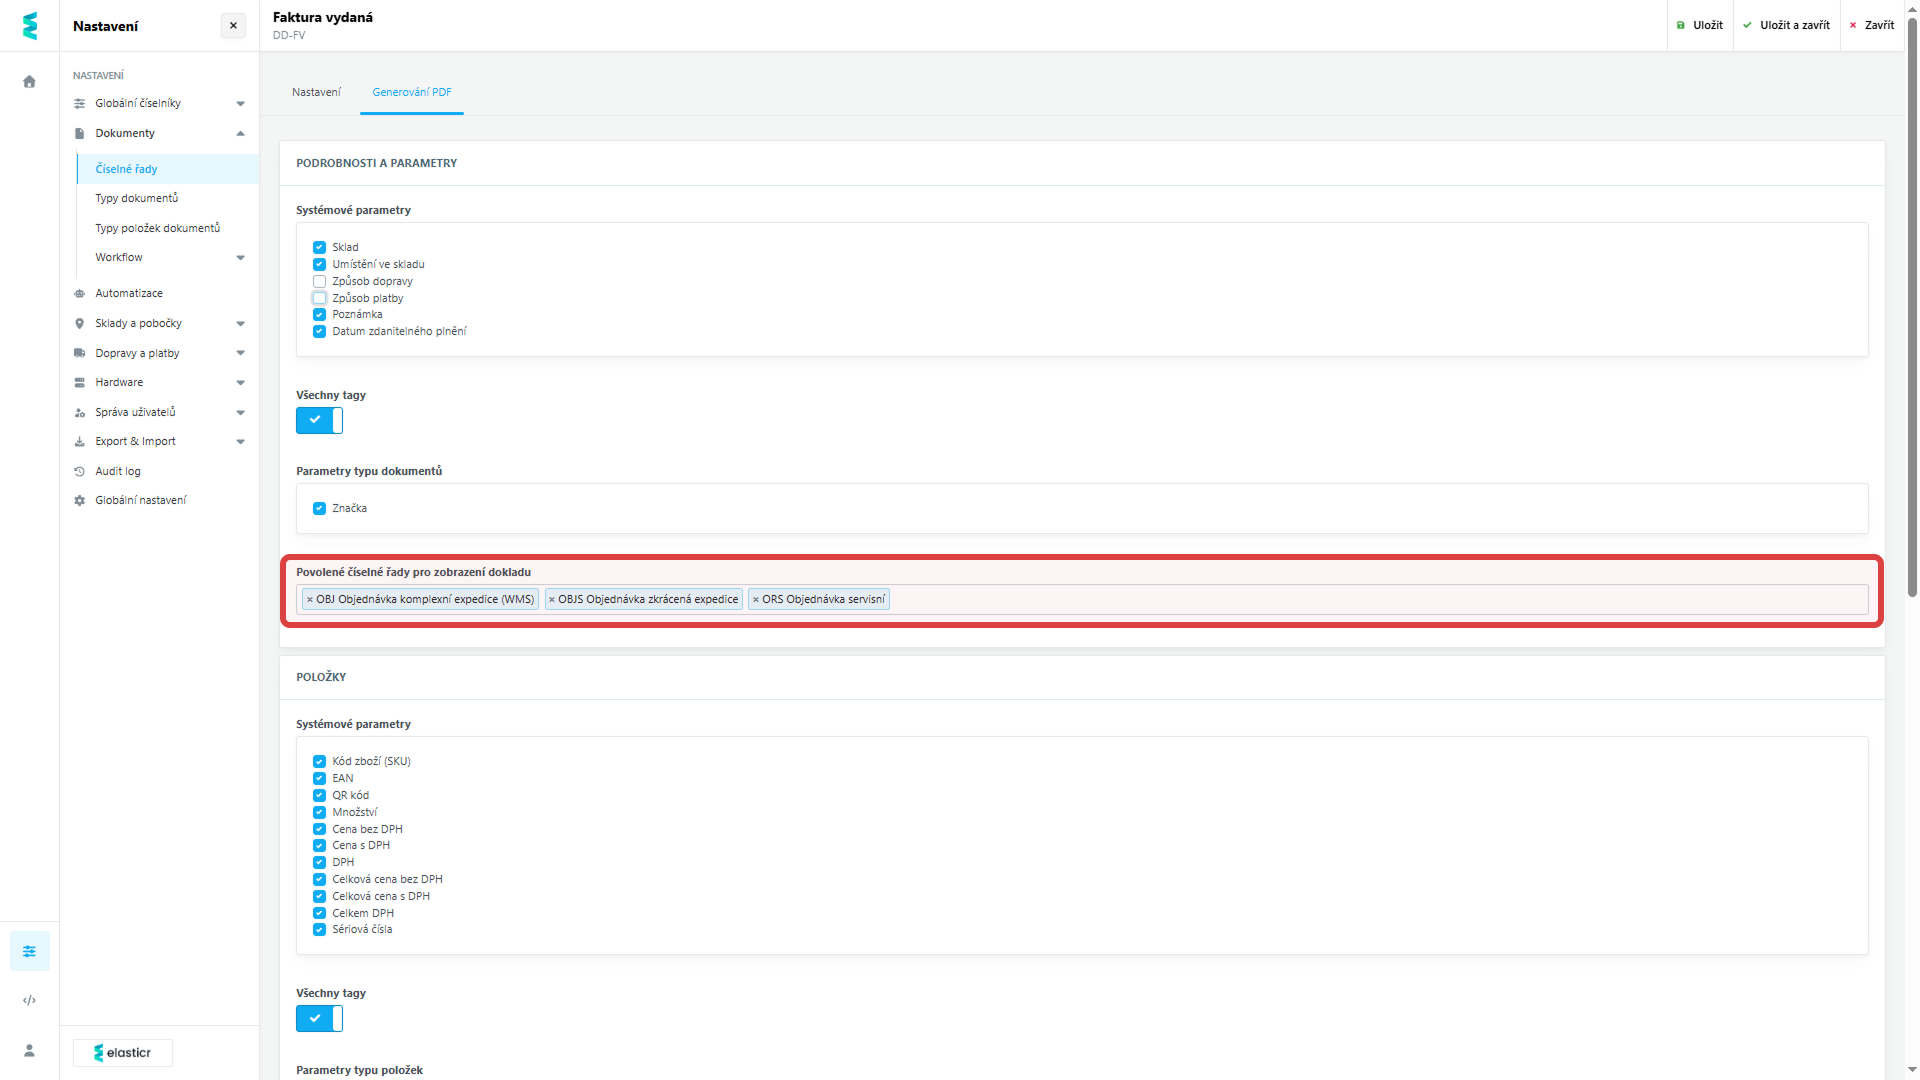Screen dimensions: 1920x1080
Task: Uncheck Celková cena s DPH checkbox
Action: tap(319, 896)
